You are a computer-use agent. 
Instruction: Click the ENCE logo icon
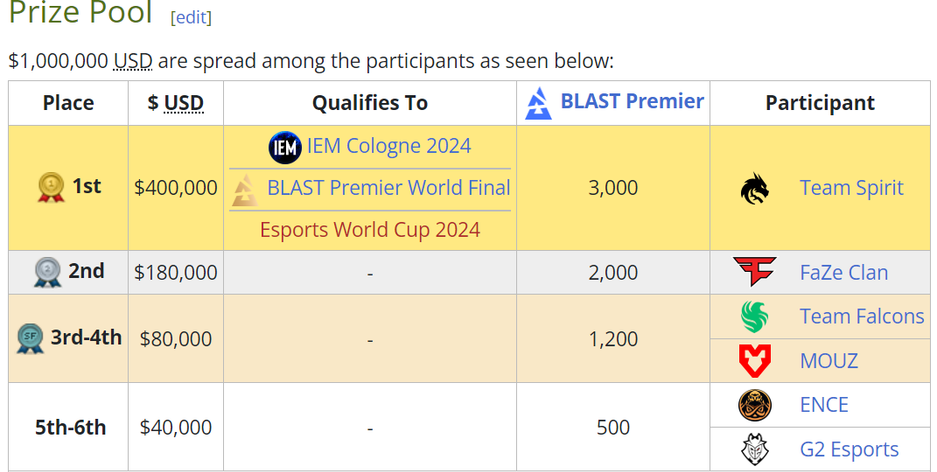pyautogui.click(x=755, y=405)
